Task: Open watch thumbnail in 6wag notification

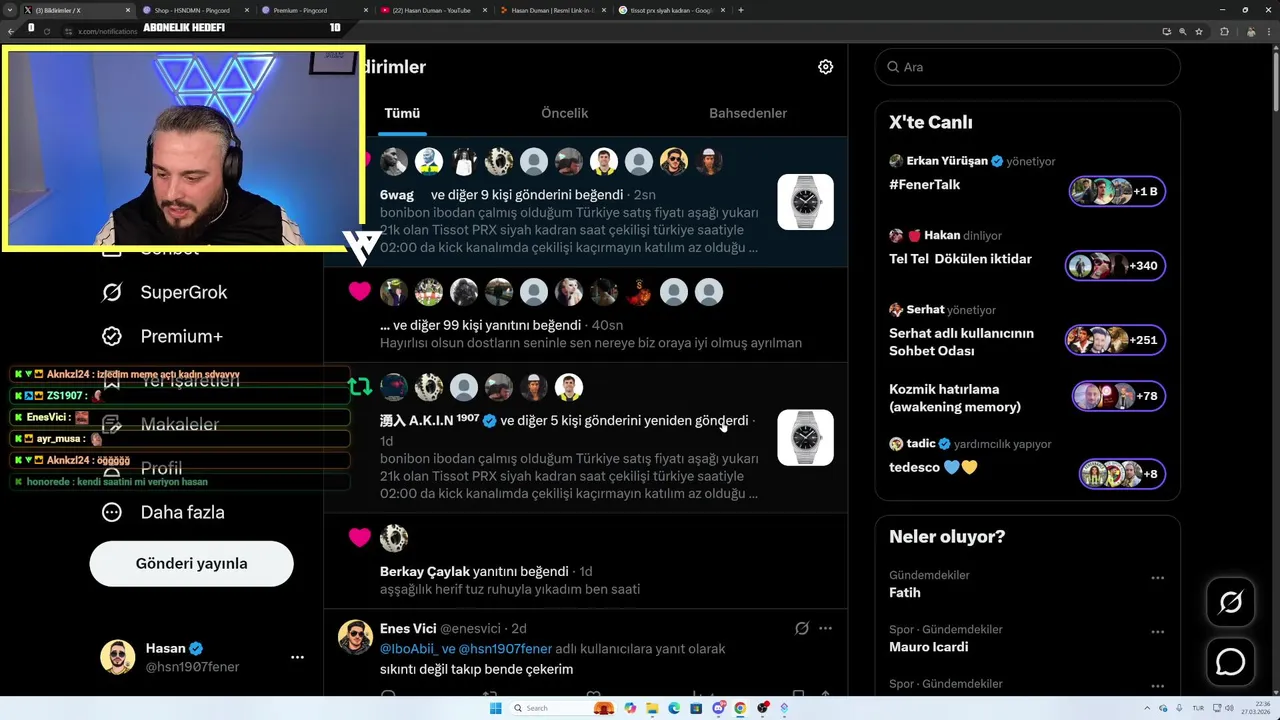Action: pos(805,202)
